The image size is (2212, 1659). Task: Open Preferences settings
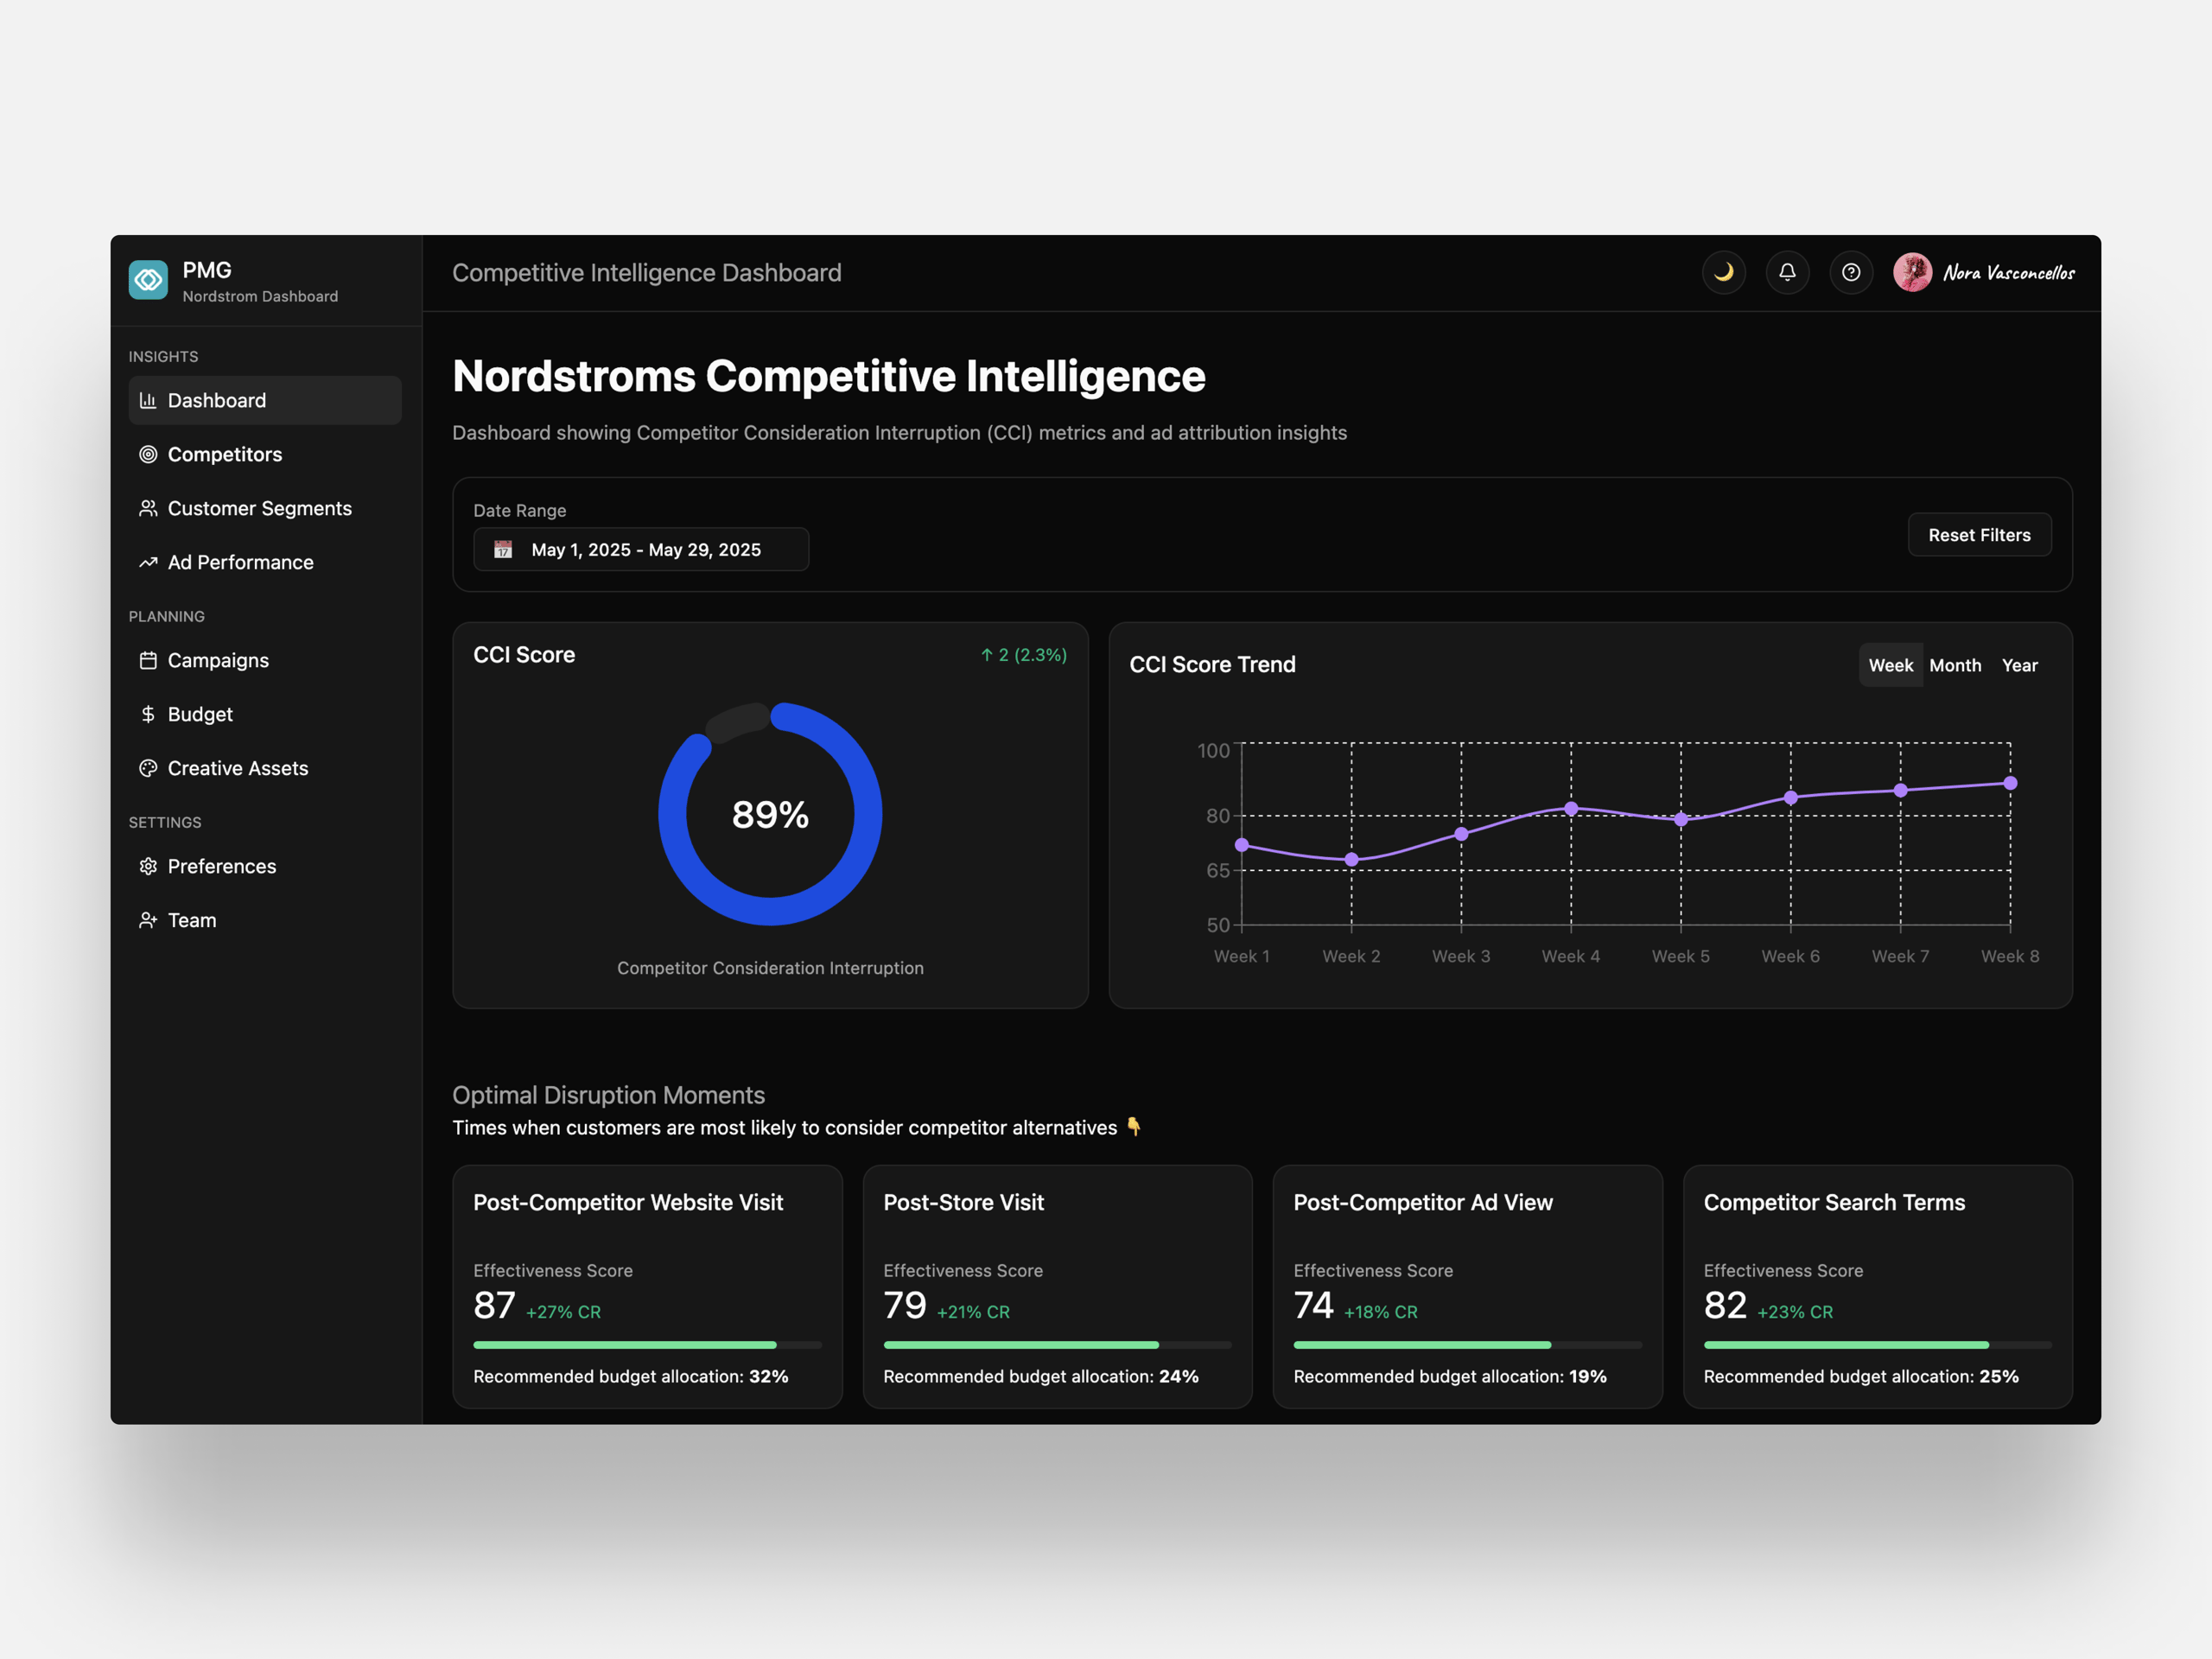265,866
